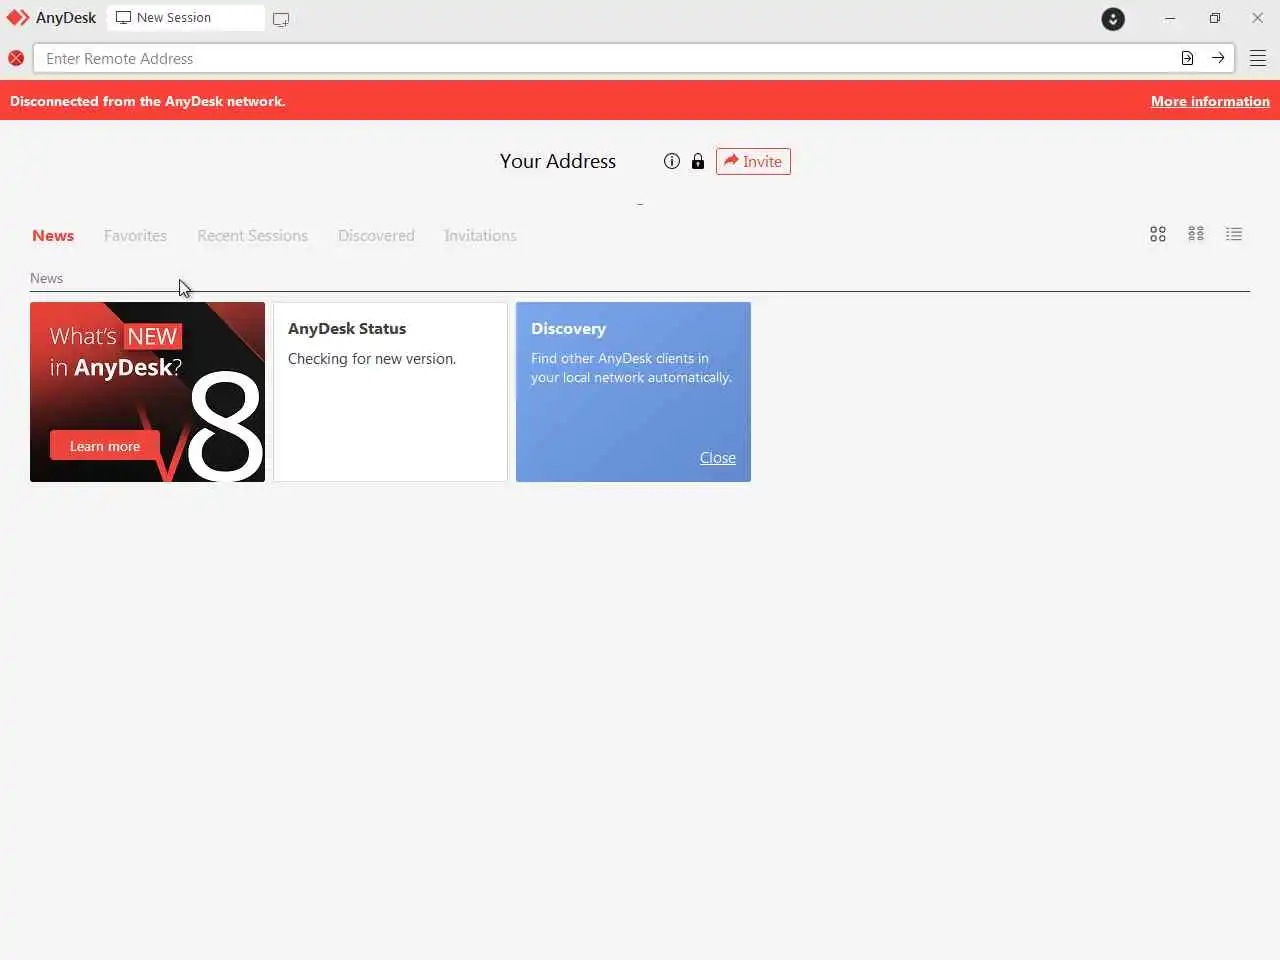Switch to large tiles view
The image size is (1280, 960).
[1158, 234]
